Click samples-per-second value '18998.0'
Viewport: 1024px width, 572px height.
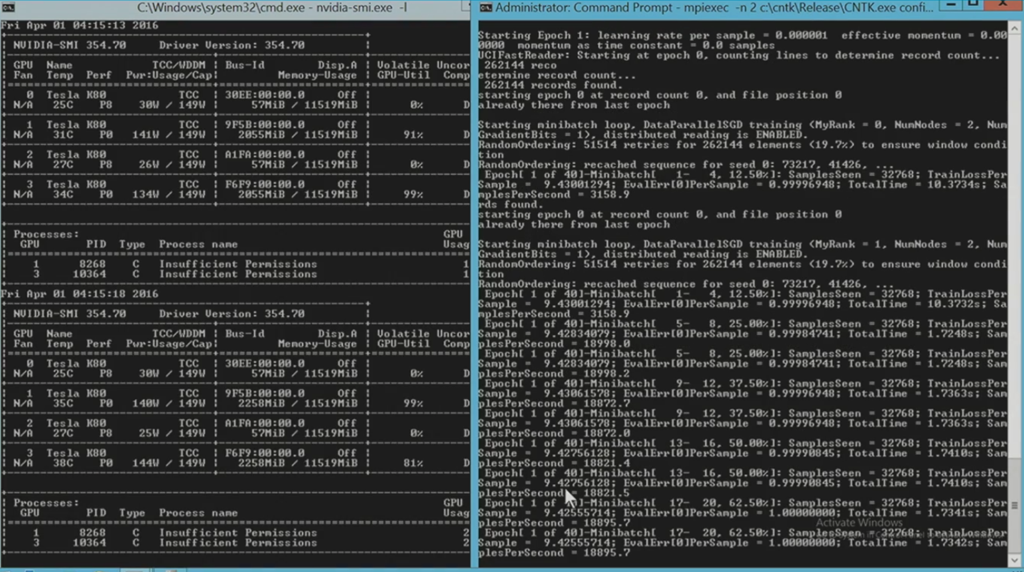[x=607, y=344]
